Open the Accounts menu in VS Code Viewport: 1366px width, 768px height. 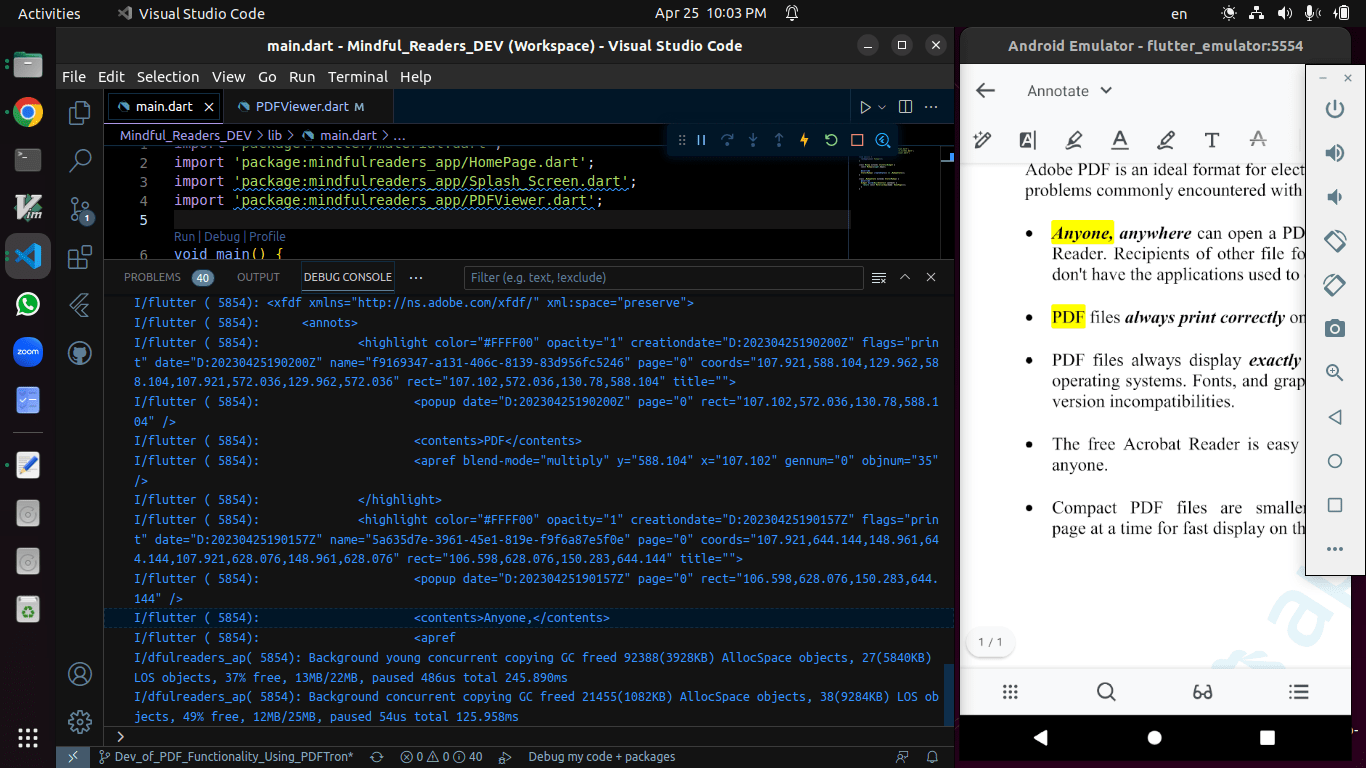[x=80, y=674]
